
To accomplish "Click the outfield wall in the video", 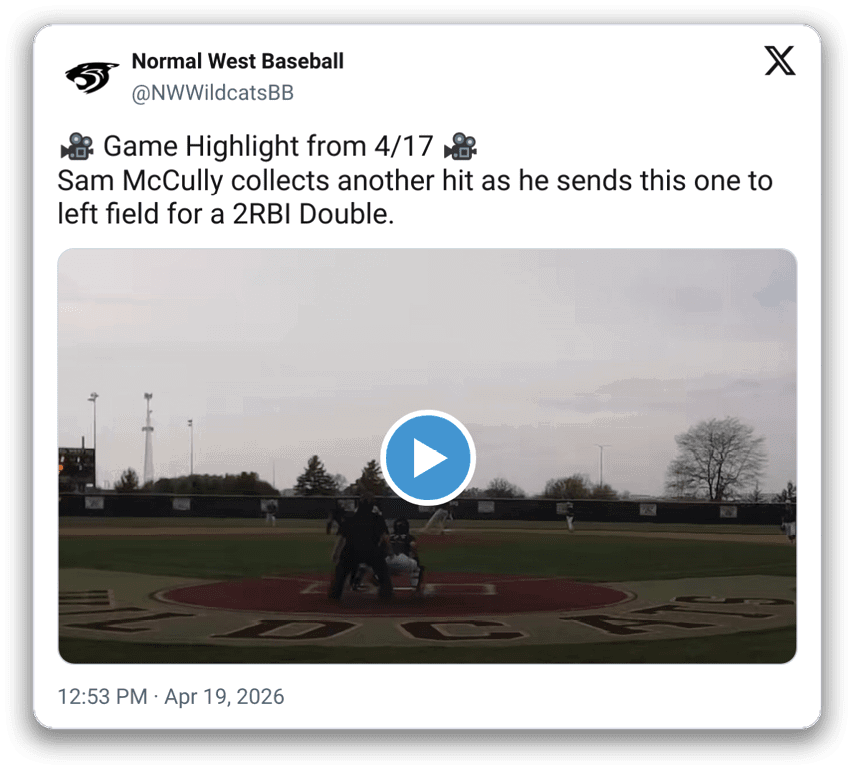I will tap(428, 508).
